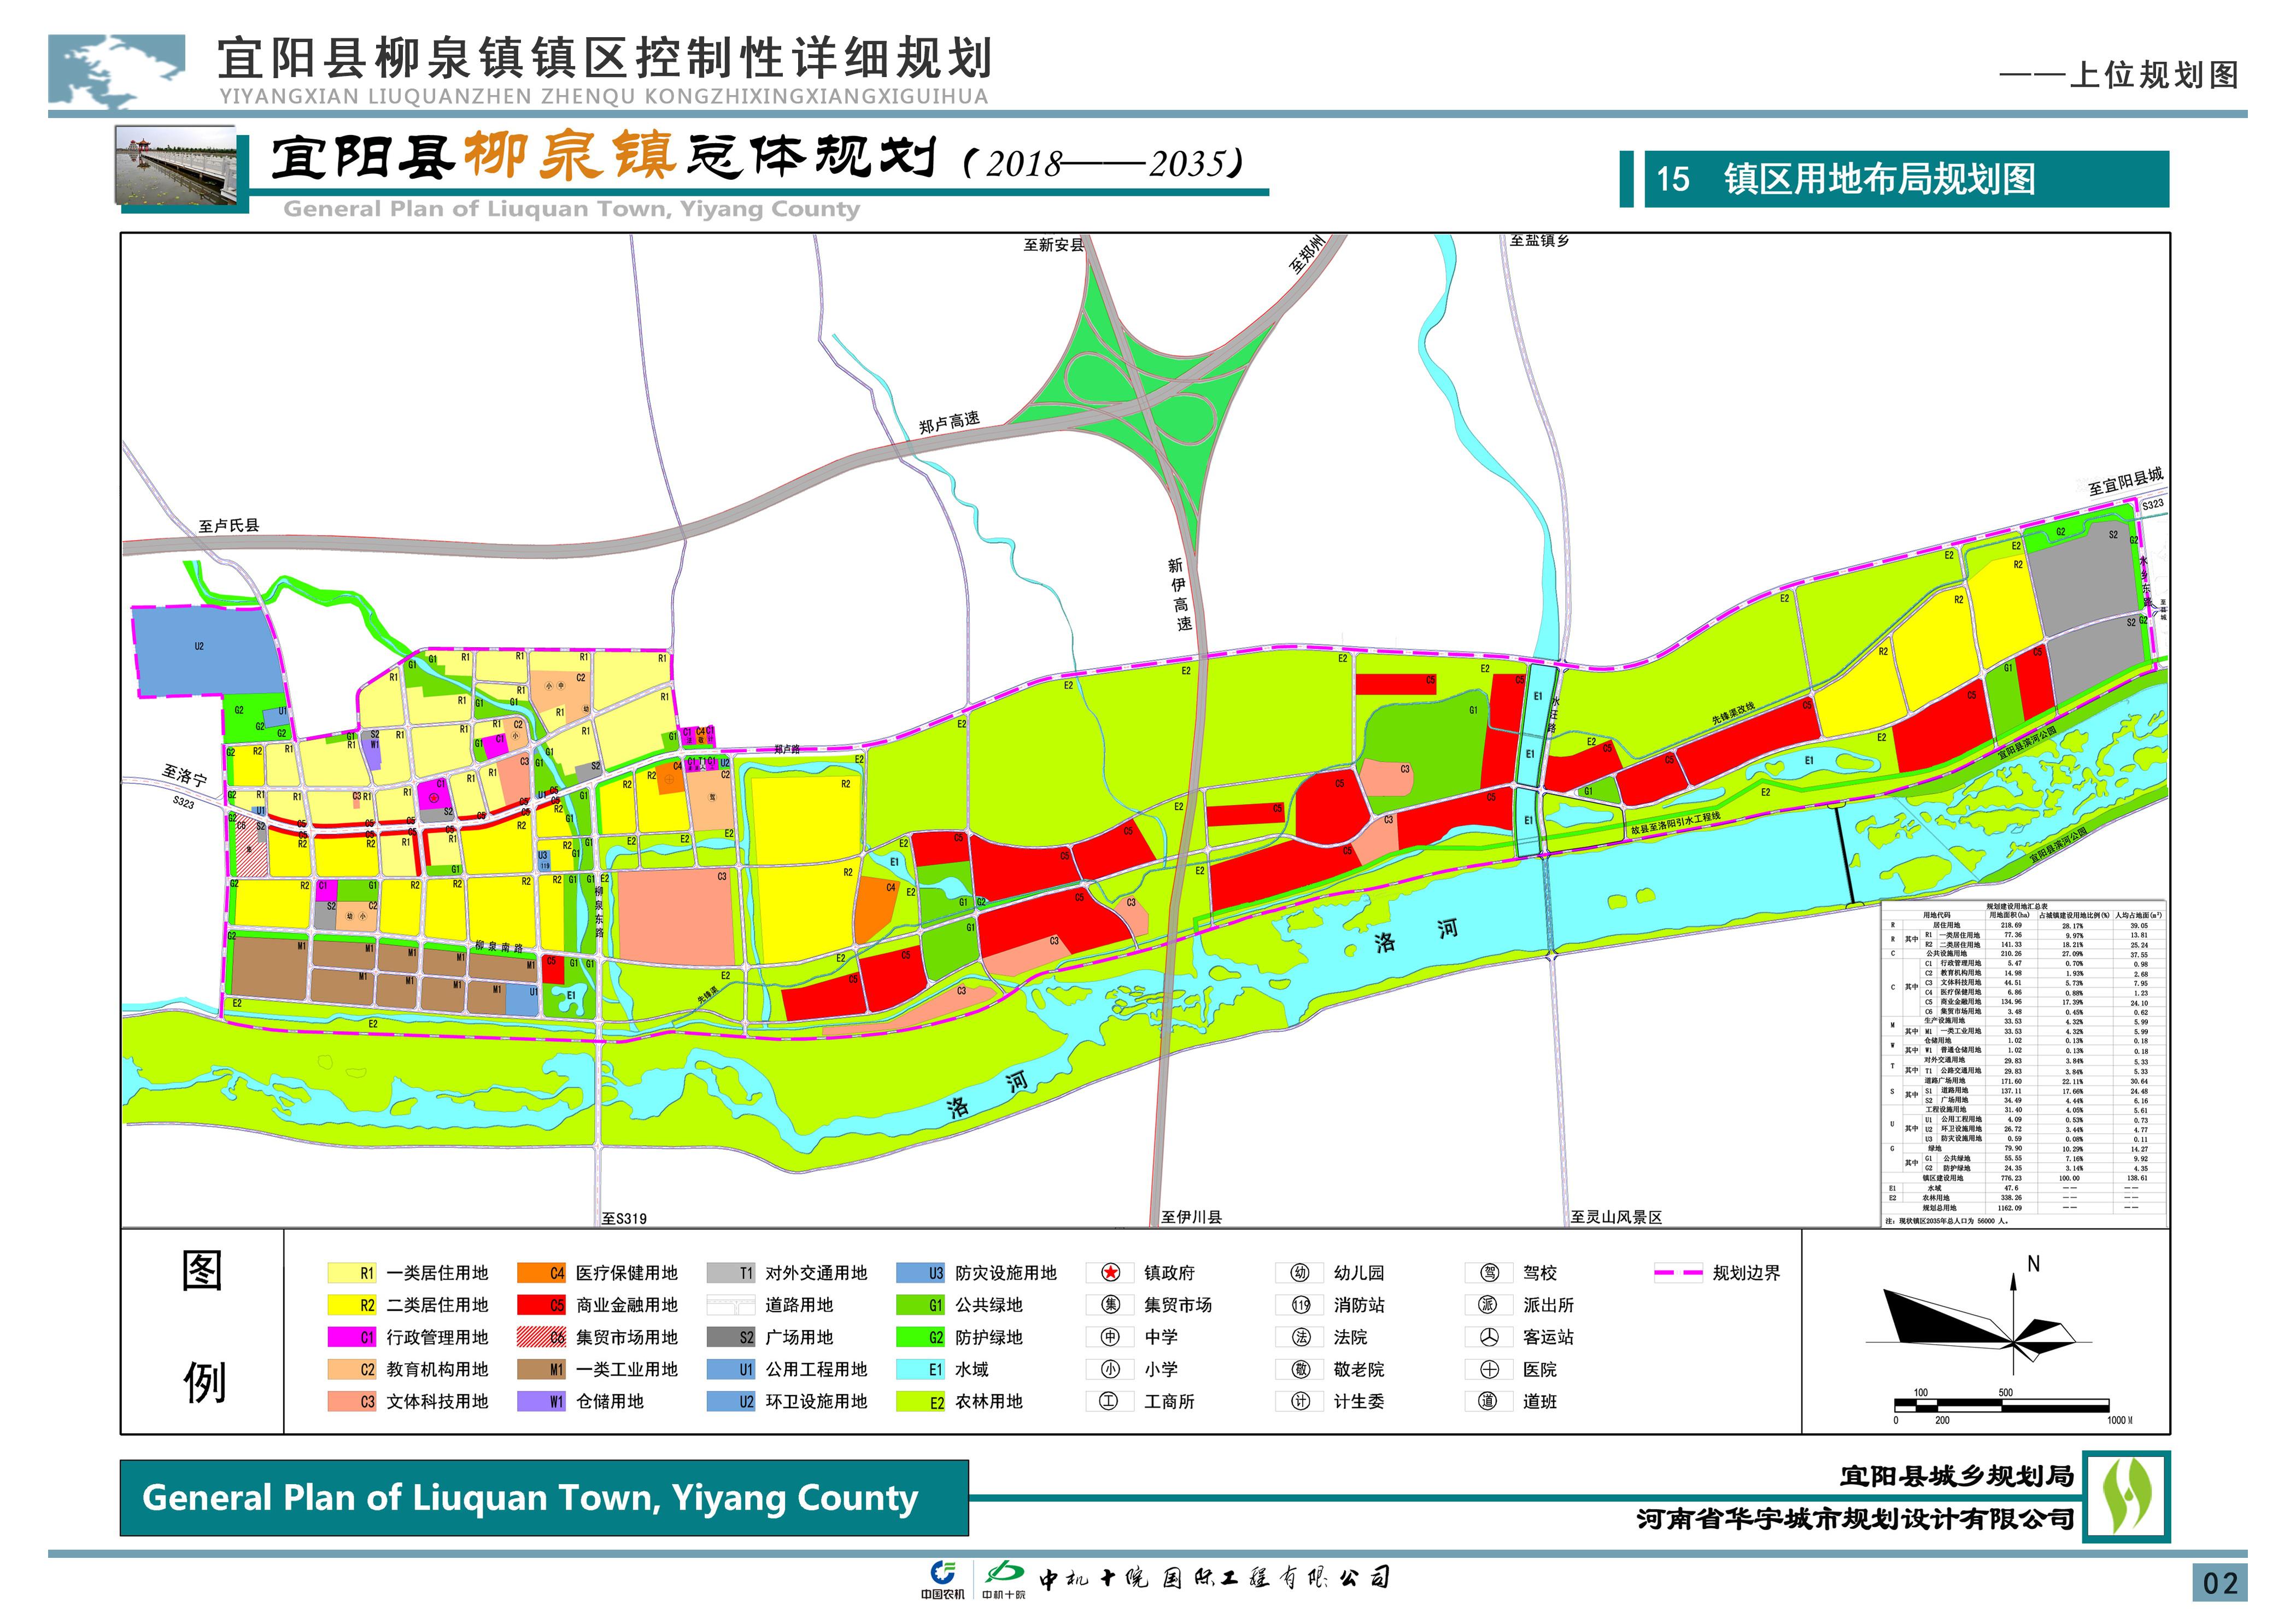Click the E2 农林用地 lime swatch

(x=921, y=1401)
